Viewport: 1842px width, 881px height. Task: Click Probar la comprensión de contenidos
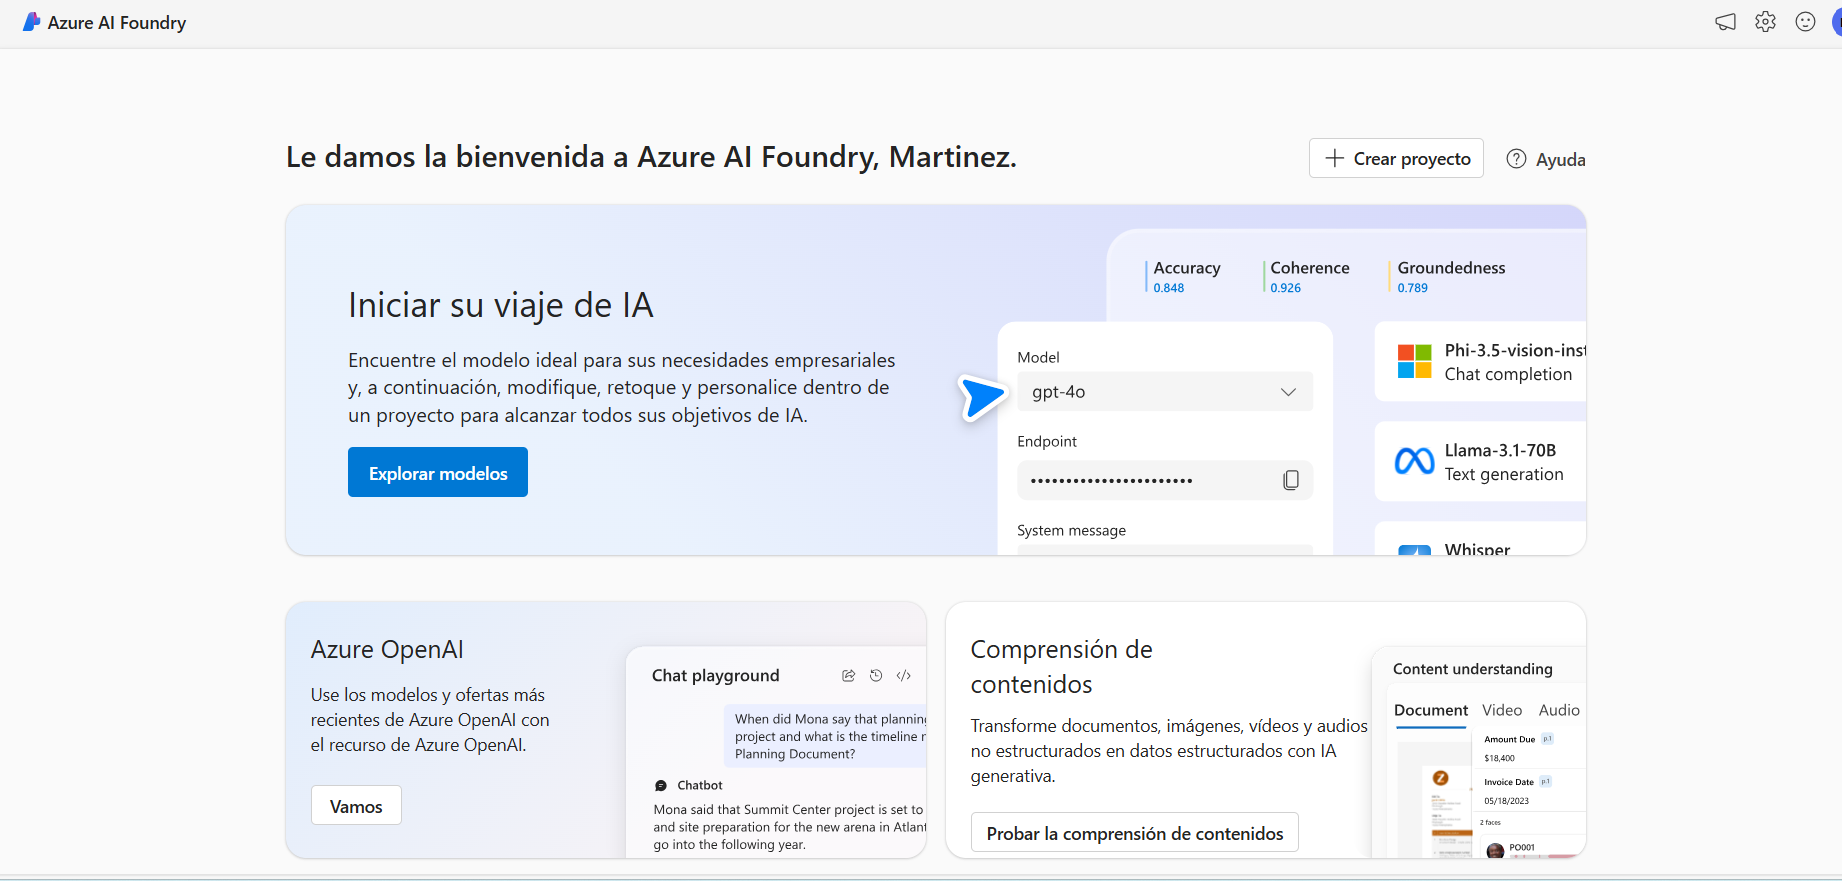(1135, 832)
